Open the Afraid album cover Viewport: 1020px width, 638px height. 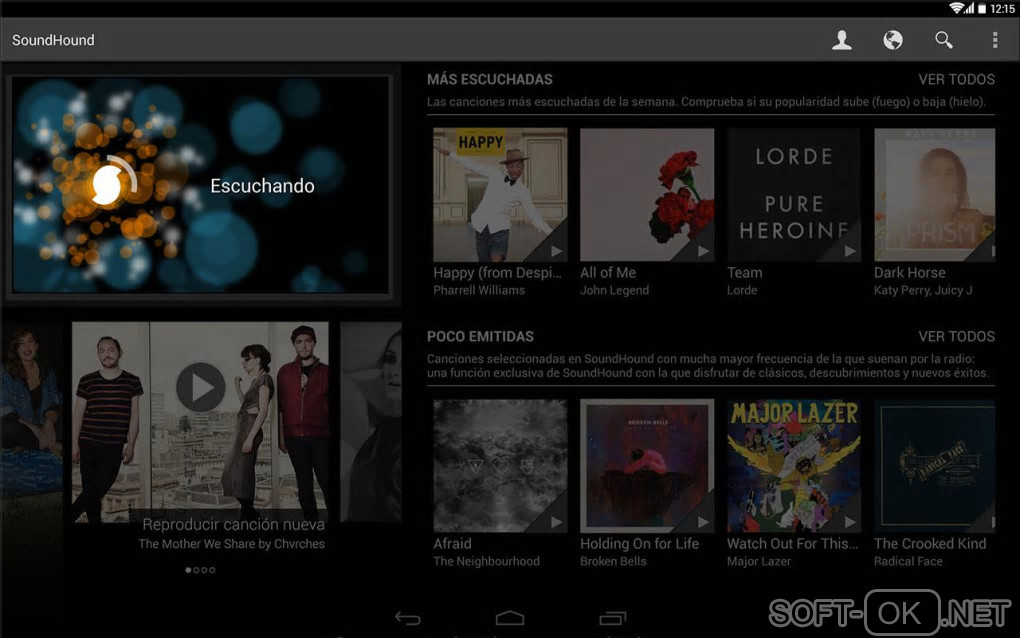(x=500, y=466)
